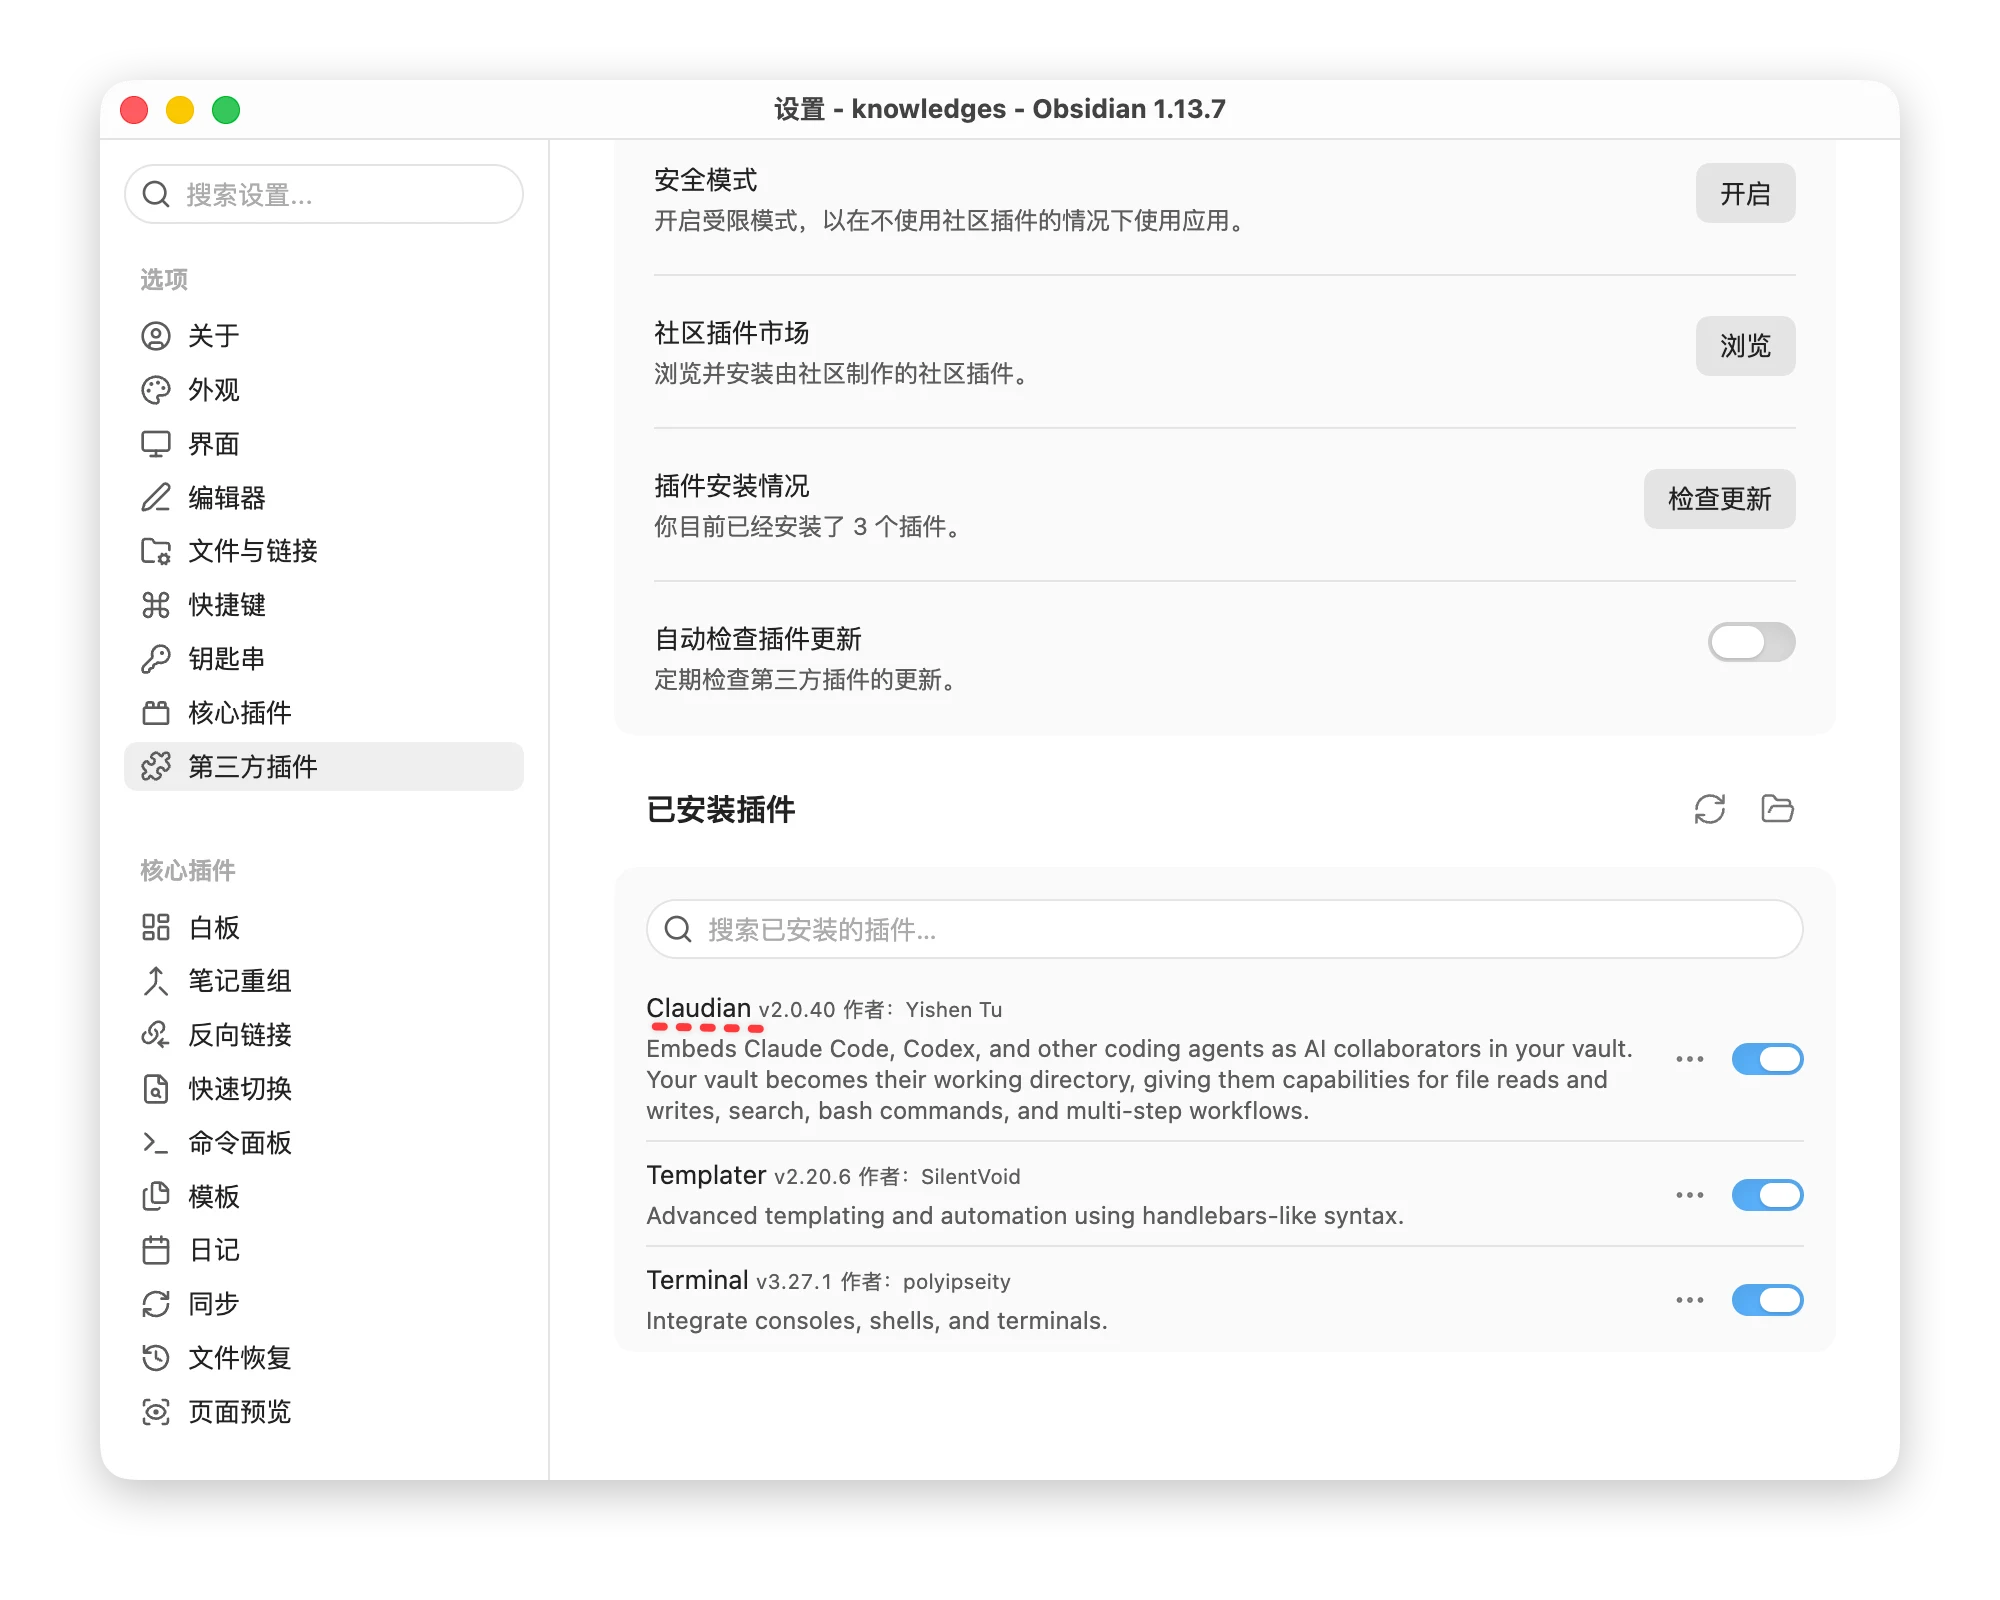Open more options for Claudian plugin
The width and height of the screenshot is (2000, 1600).
coord(1690,1059)
